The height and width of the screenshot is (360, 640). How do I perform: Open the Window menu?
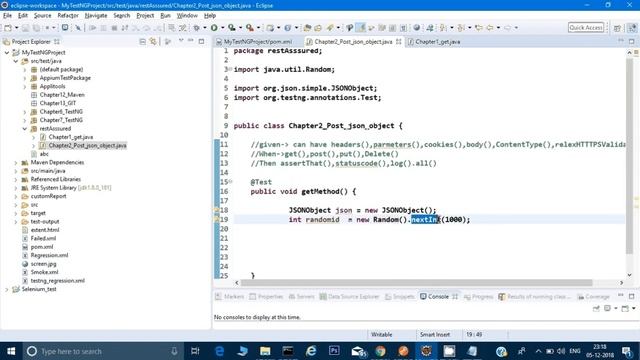coord(187,16)
